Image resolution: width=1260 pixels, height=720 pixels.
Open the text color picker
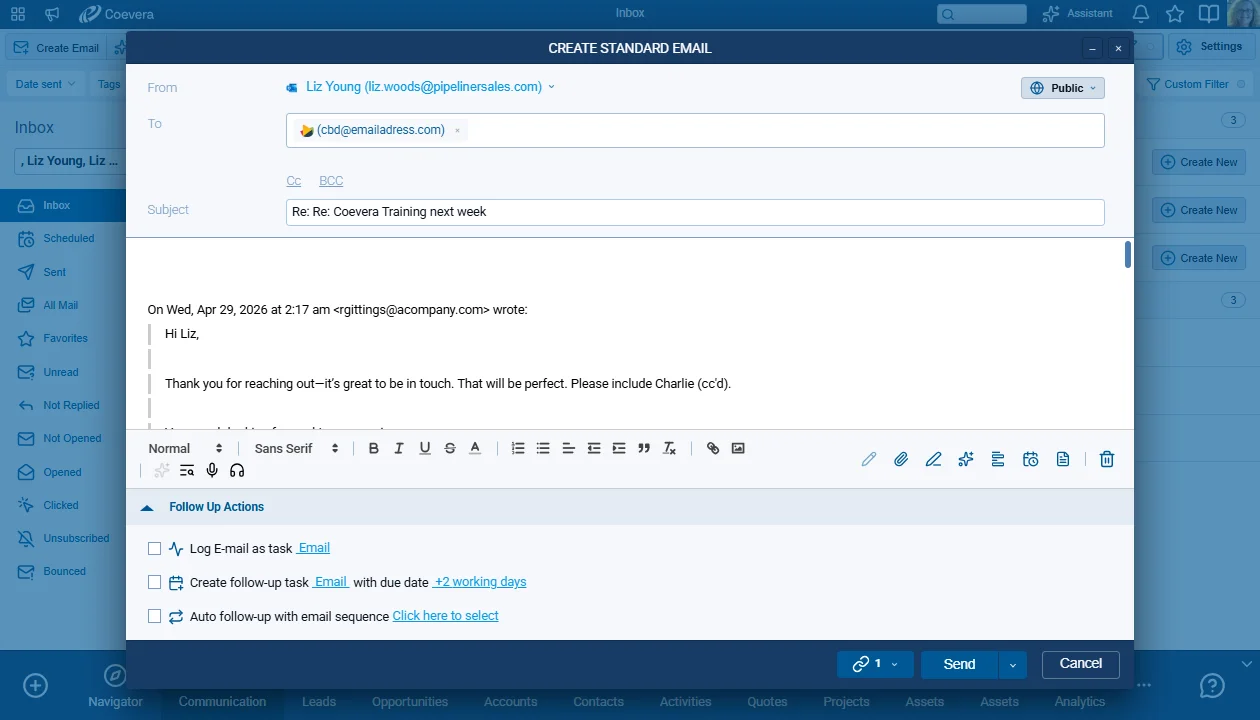point(476,448)
